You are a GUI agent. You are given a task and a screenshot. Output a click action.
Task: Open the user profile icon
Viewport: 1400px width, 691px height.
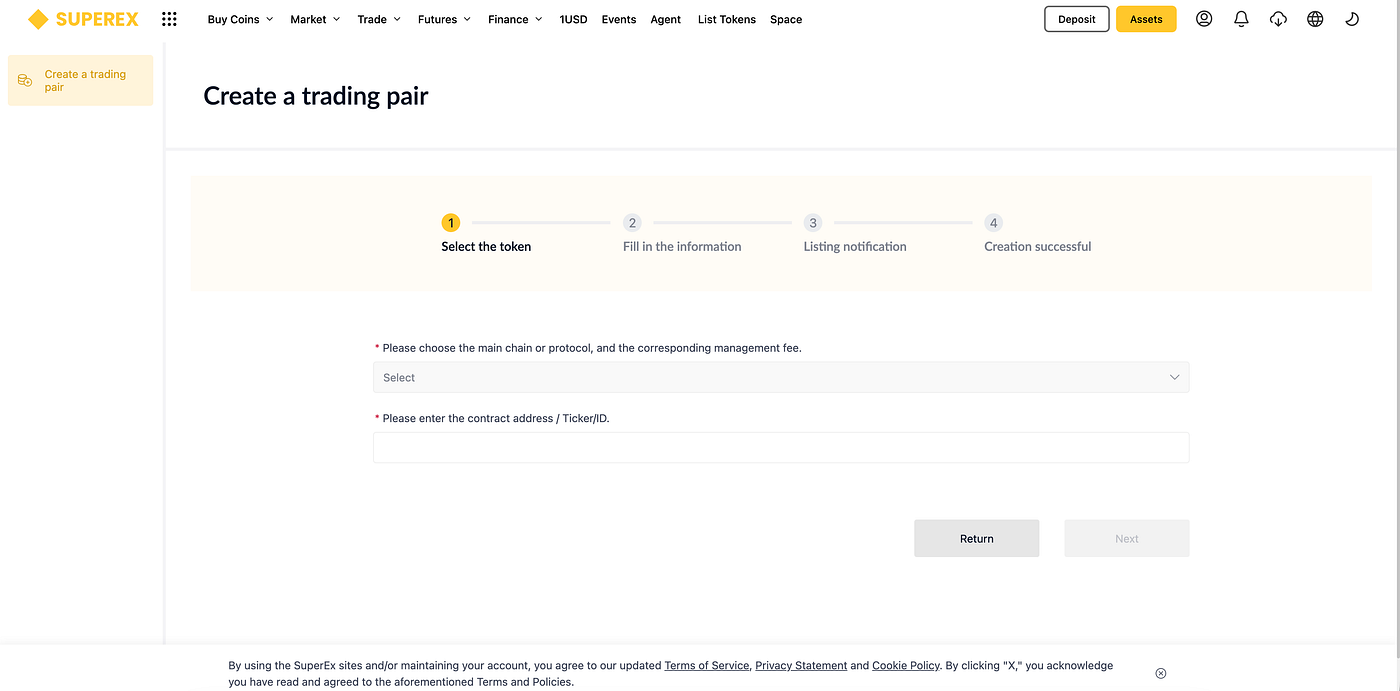click(x=1204, y=19)
